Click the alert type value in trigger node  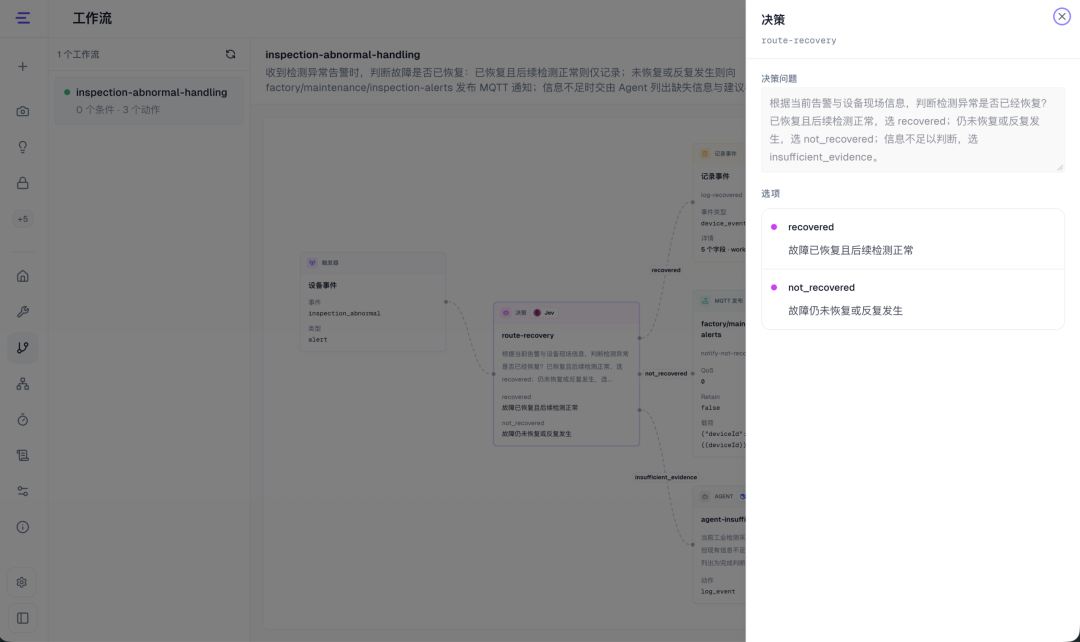[x=318, y=340]
